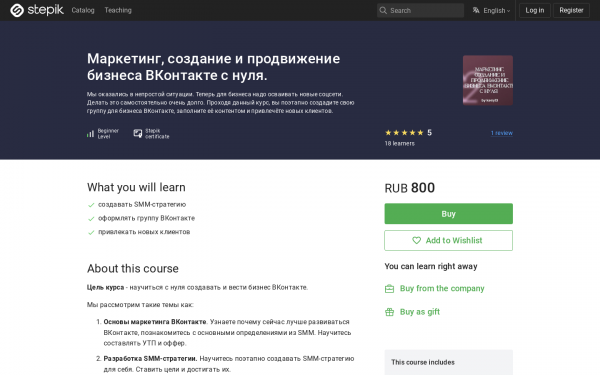Click the Register button
The image size is (600, 375).
coord(571,10)
